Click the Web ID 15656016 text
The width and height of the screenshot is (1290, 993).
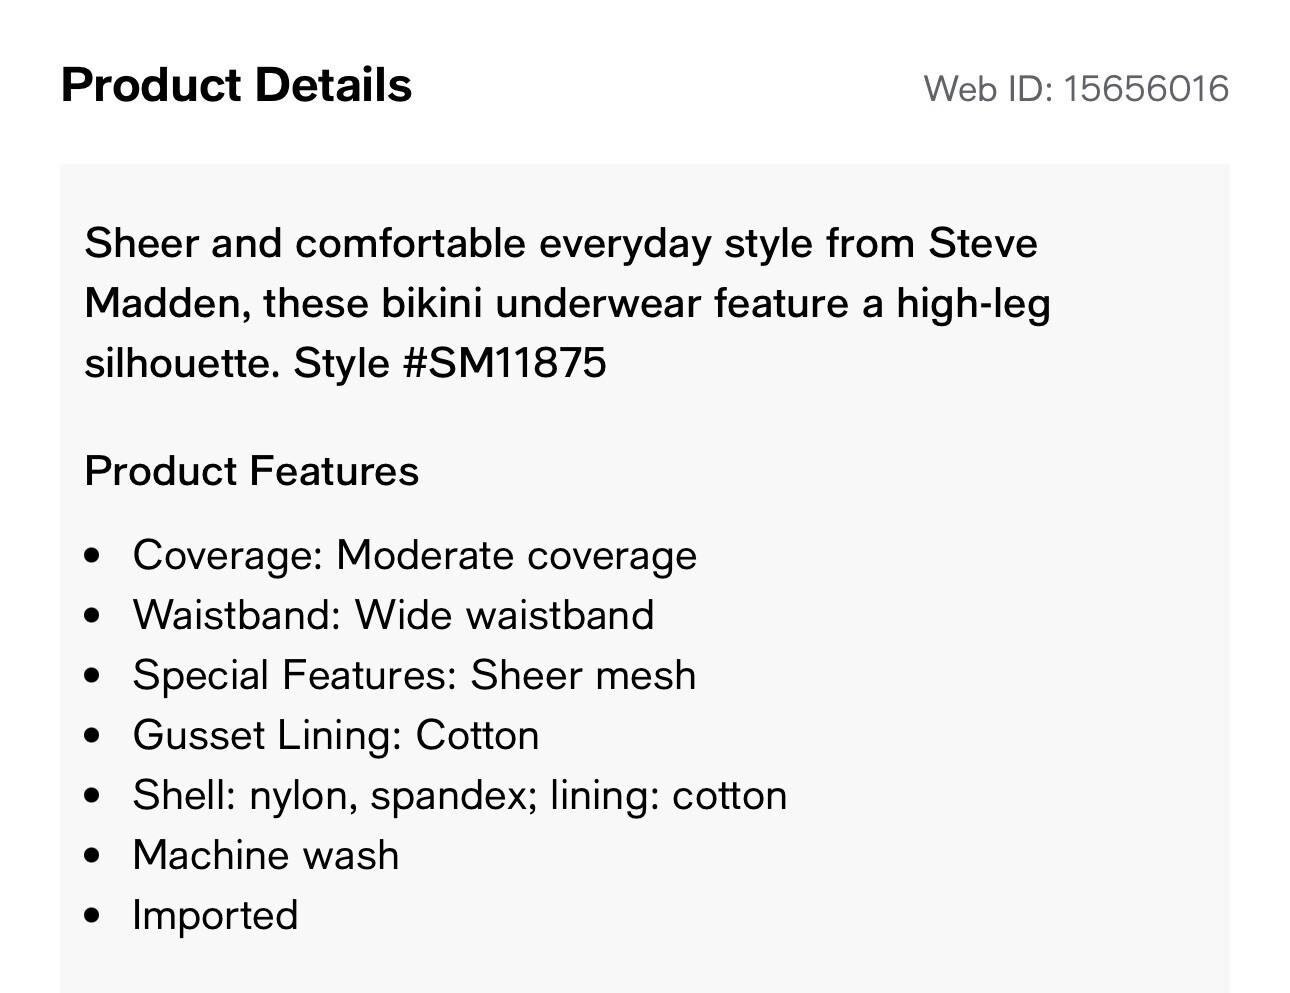(x=1076, y=89)
